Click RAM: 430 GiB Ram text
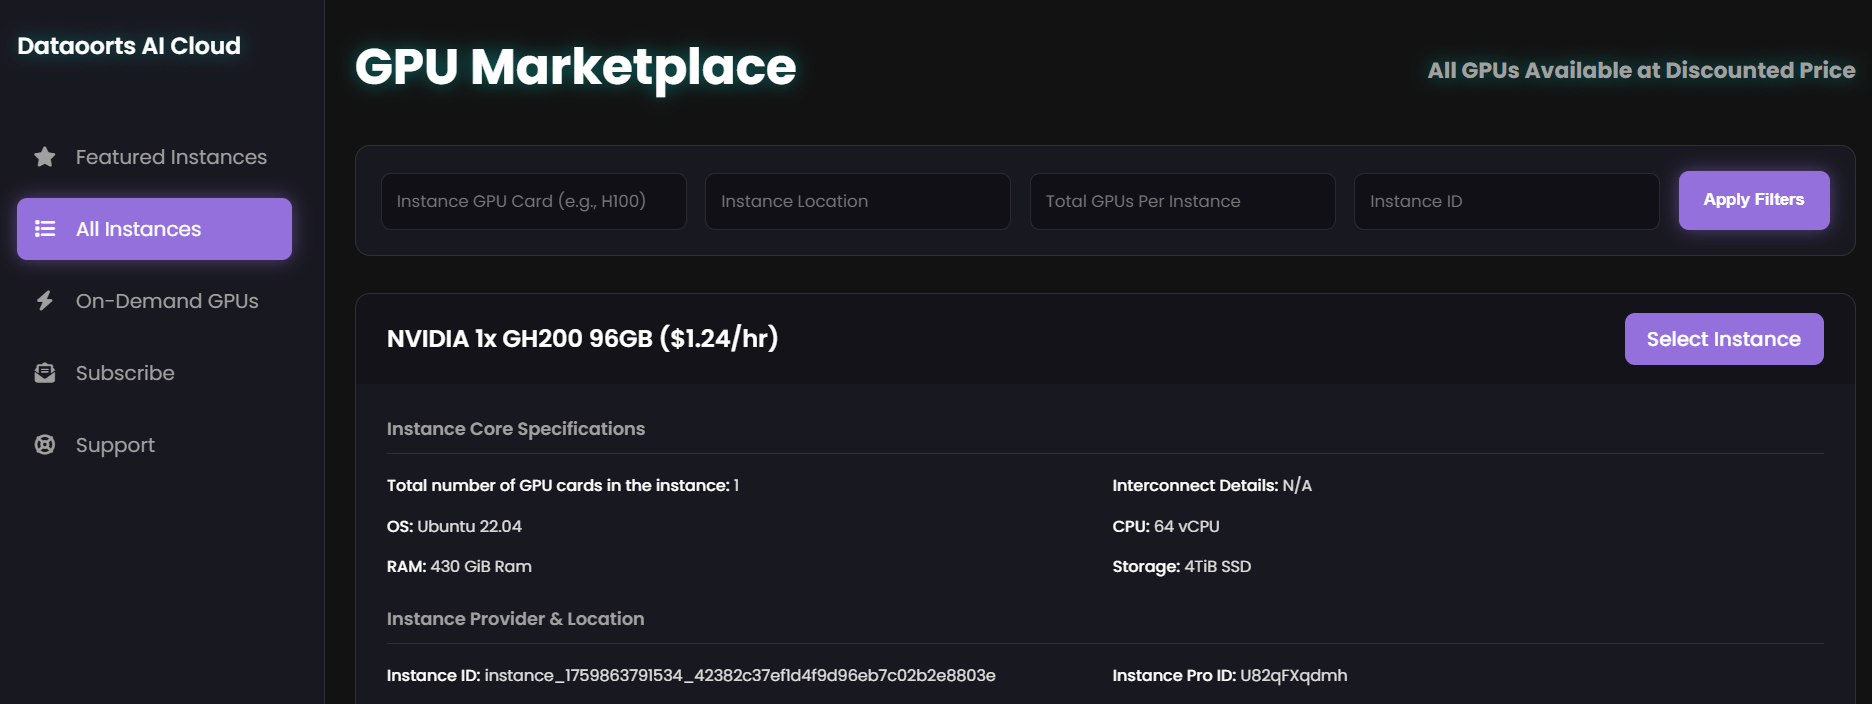The width and height of the screenshot is (1872, 704). [x=459, y=566]
